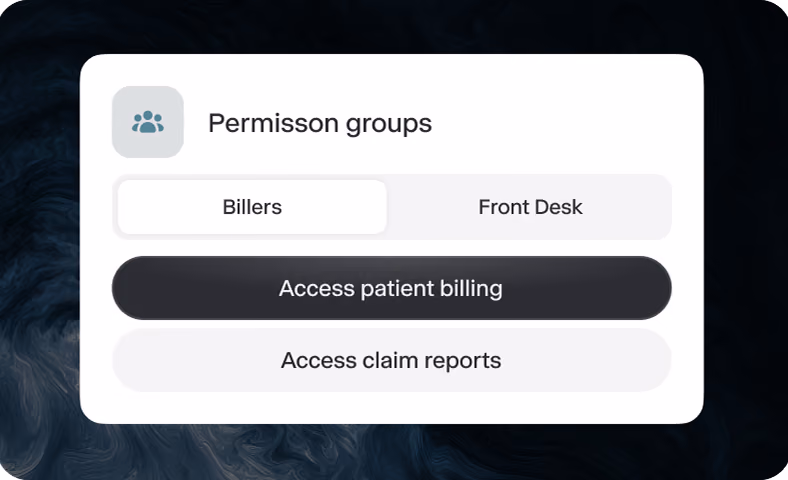Turn on claim reports access
This screenshot has width=788, height=480.
point(391,360)
